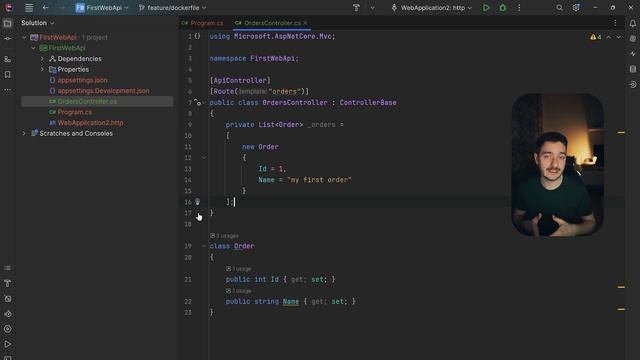Click the JetBrains Rider logo icon
This screenshot has height=360, width=640.
click(8, 7)
